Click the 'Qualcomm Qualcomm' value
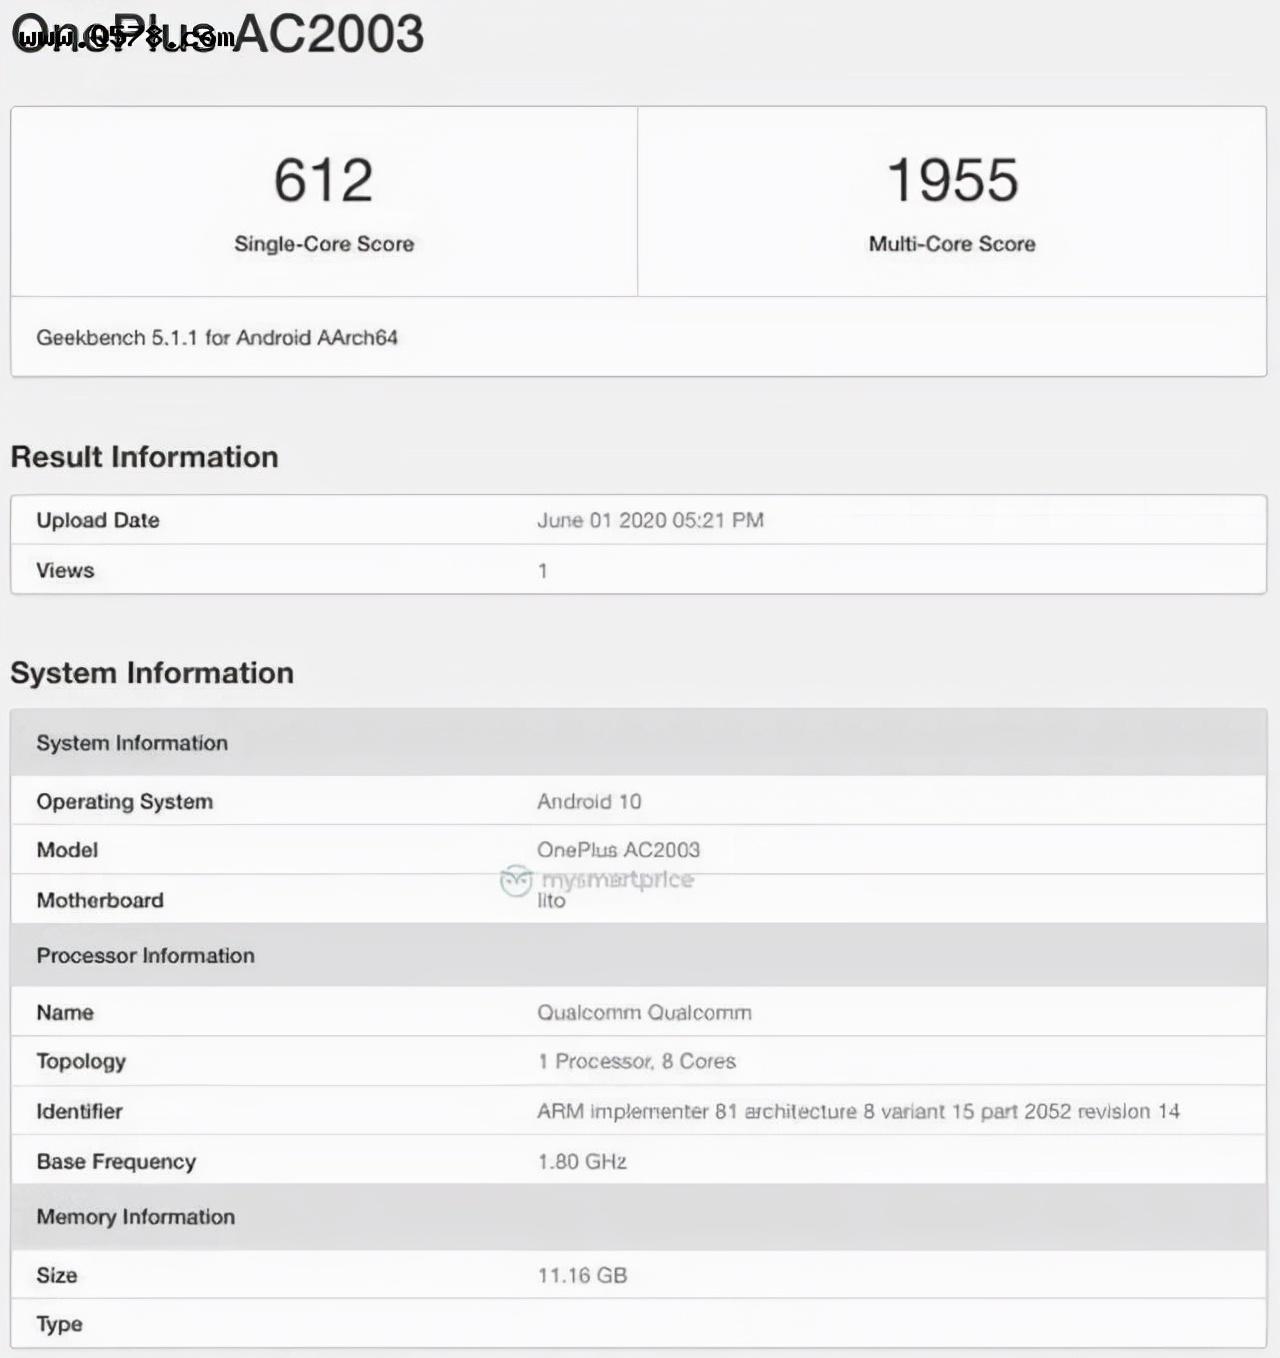This screenshot has height=1358, width=1280. coord(644,1012)
